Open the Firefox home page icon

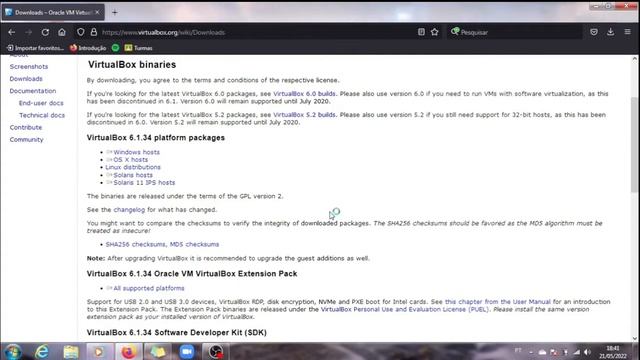click(x=62, y=32)
